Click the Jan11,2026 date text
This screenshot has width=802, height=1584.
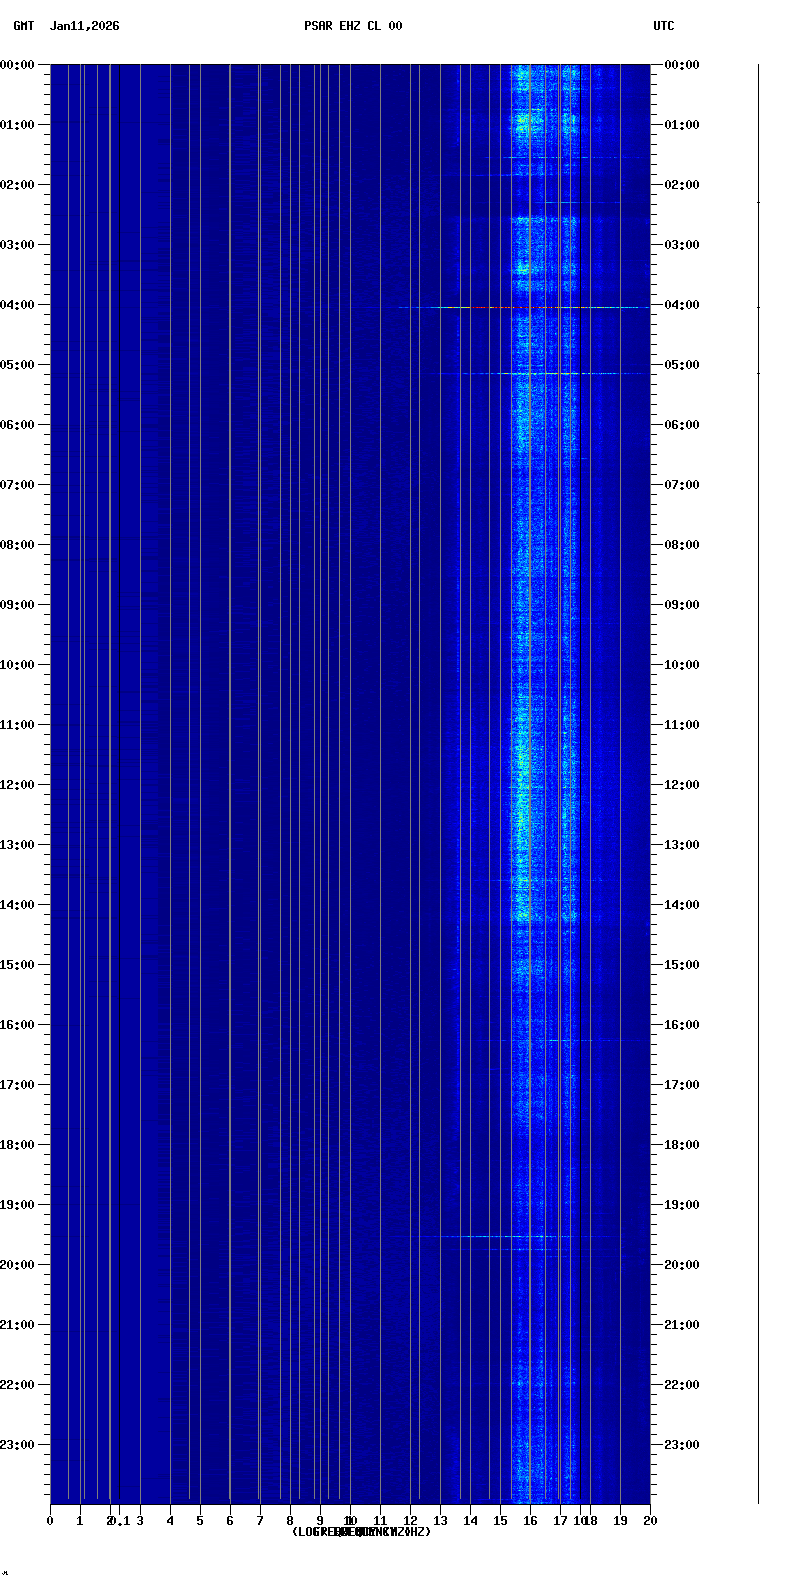tap(84, 26)
